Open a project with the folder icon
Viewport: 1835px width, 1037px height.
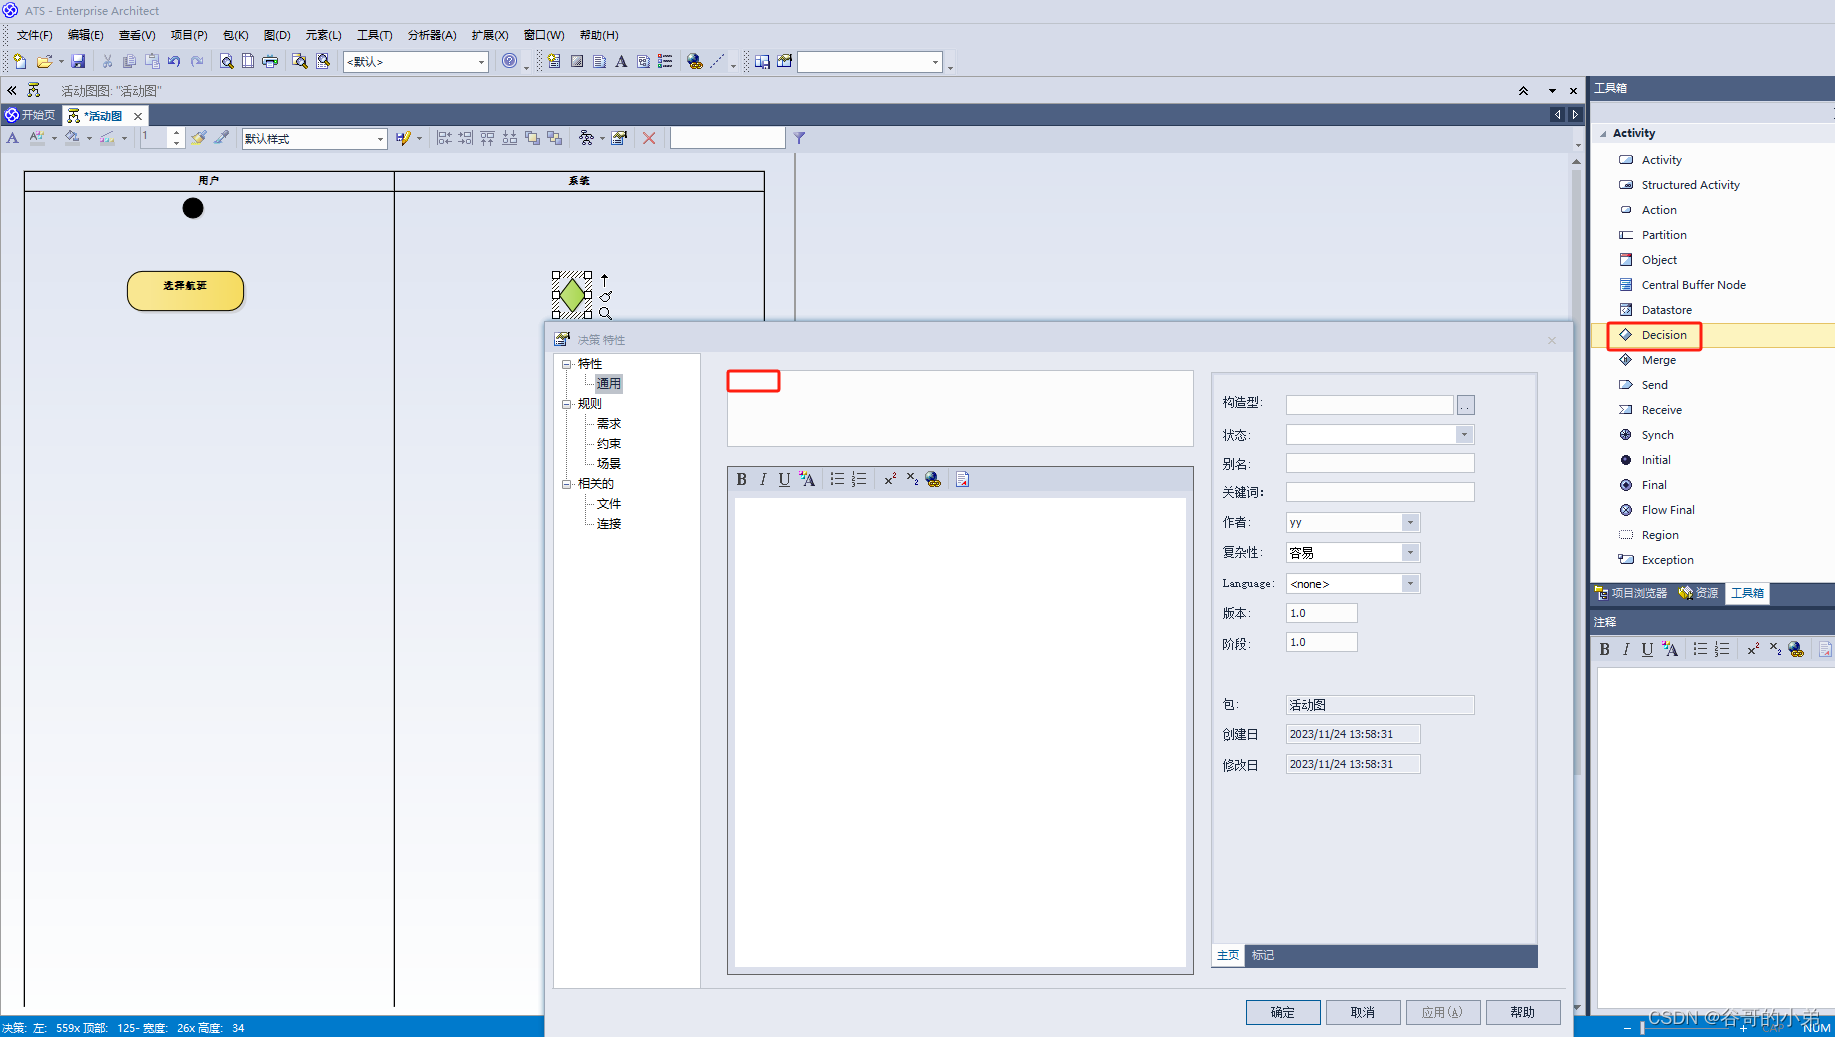tap(44, 61)
